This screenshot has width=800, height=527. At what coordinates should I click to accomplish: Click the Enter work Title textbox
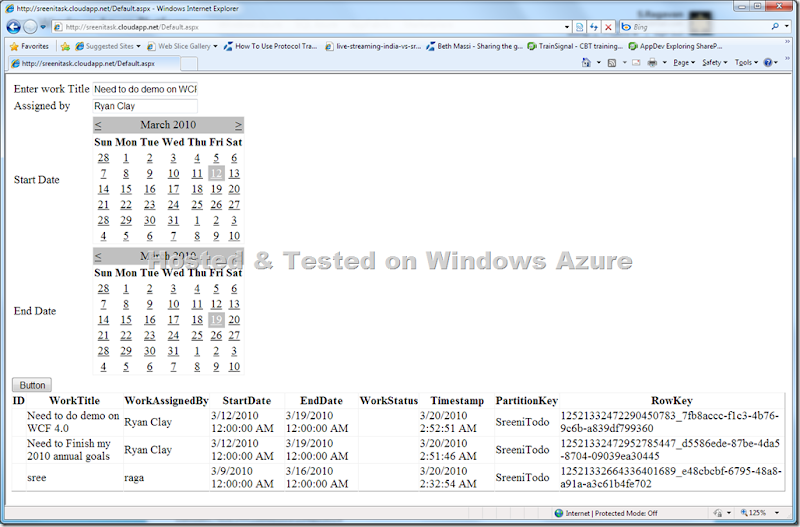click(x=145, y=89)
